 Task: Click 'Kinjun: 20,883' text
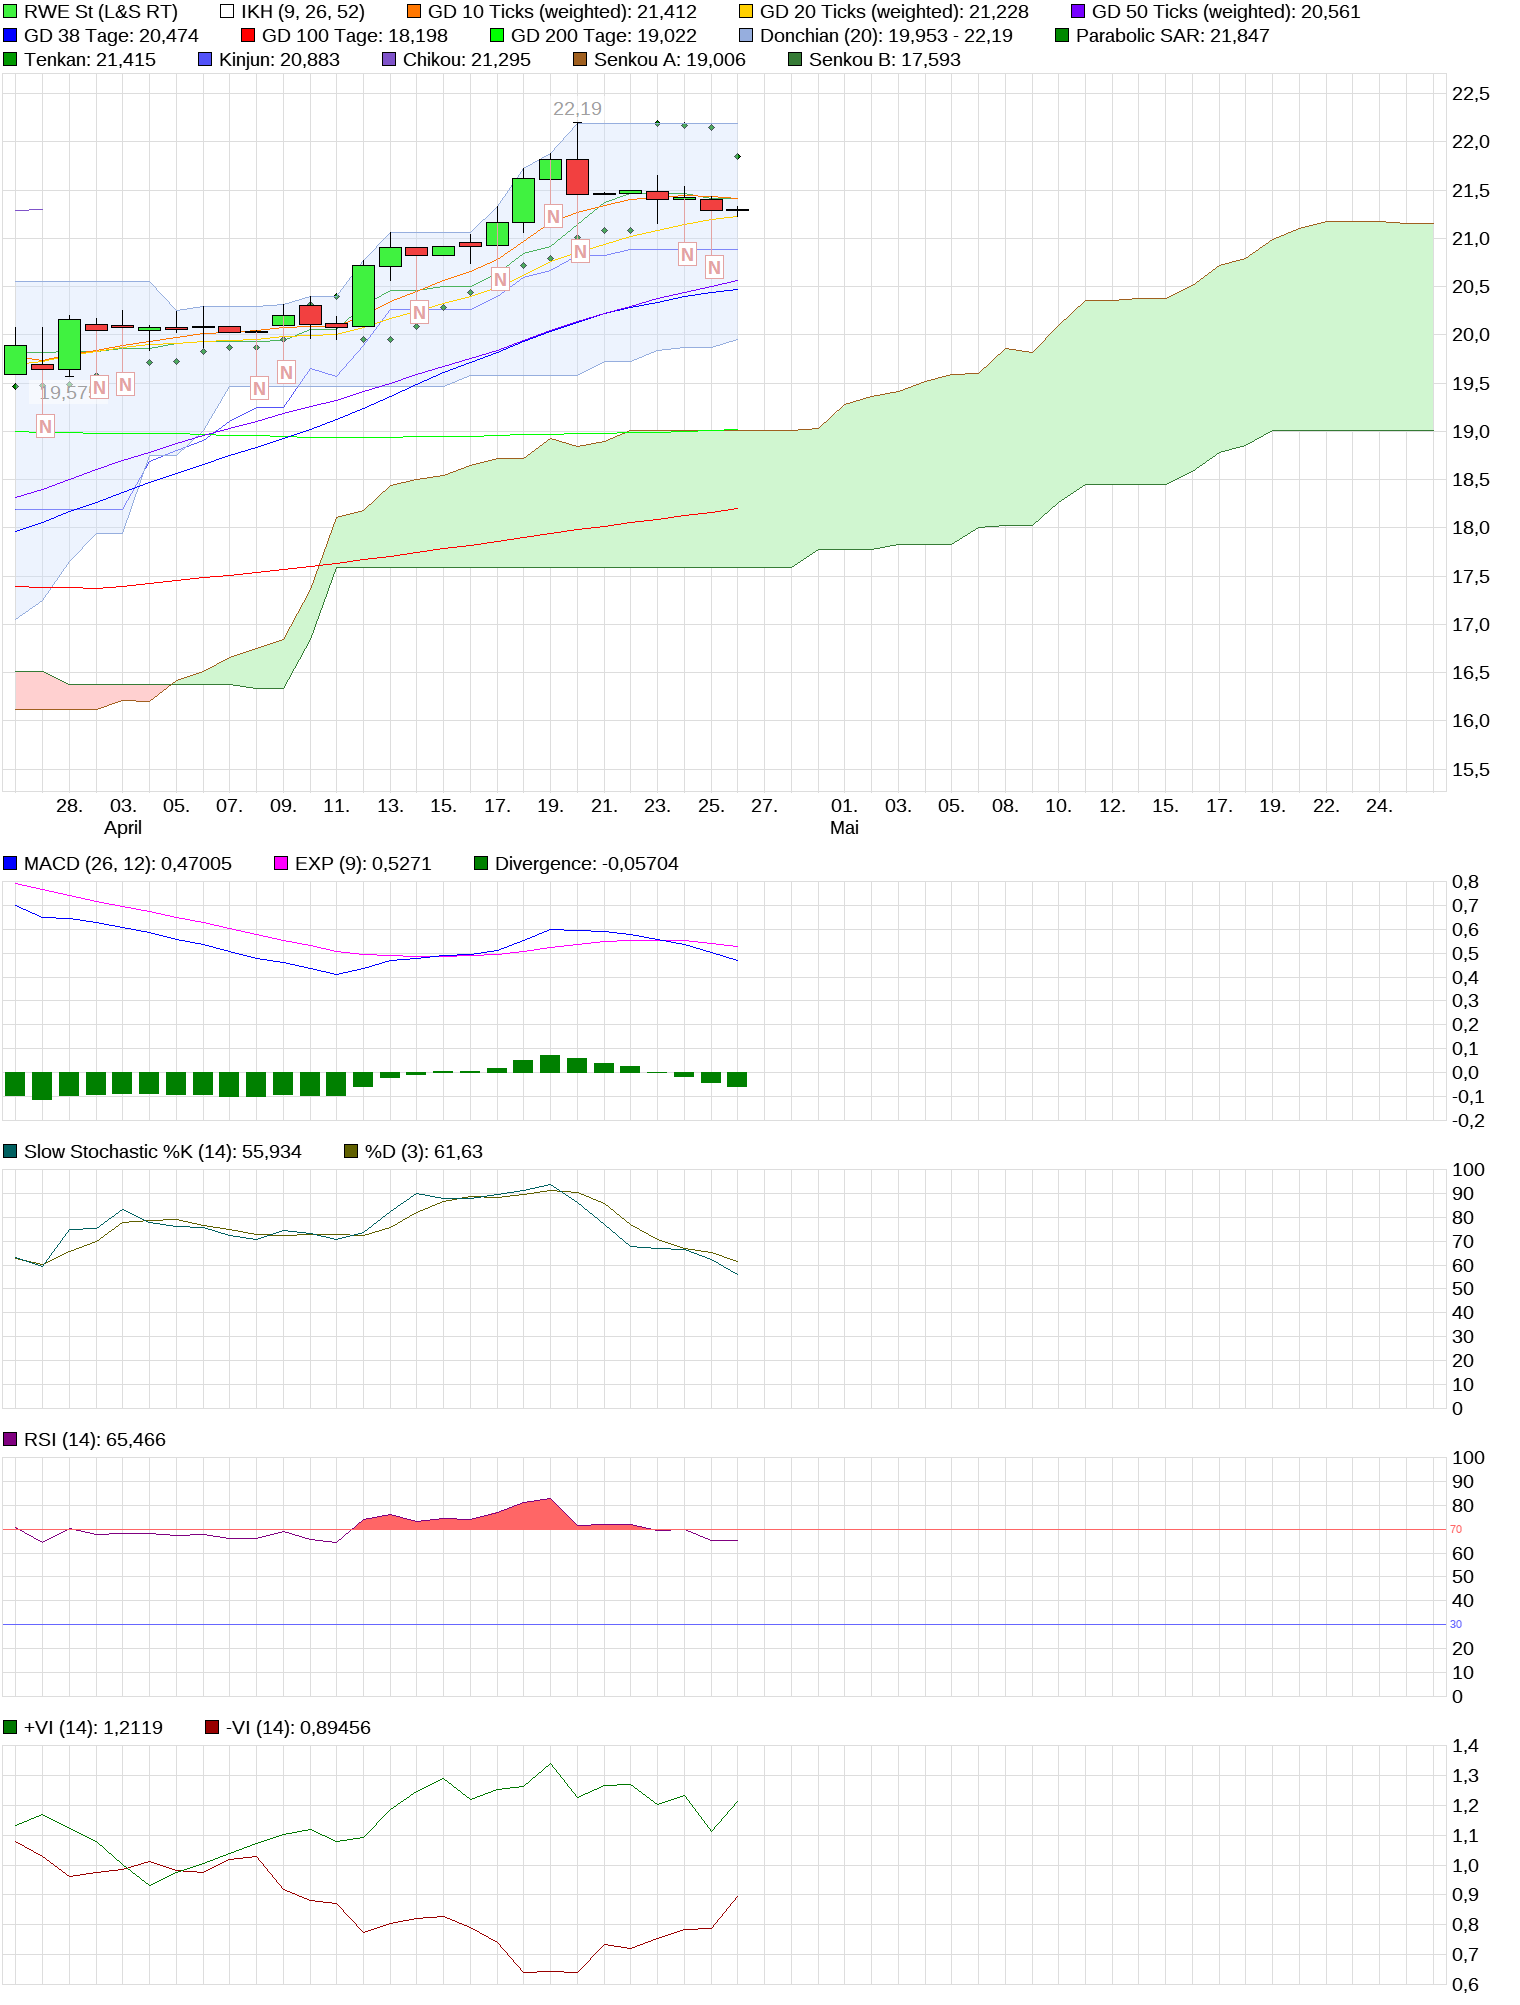click(279, 60)
